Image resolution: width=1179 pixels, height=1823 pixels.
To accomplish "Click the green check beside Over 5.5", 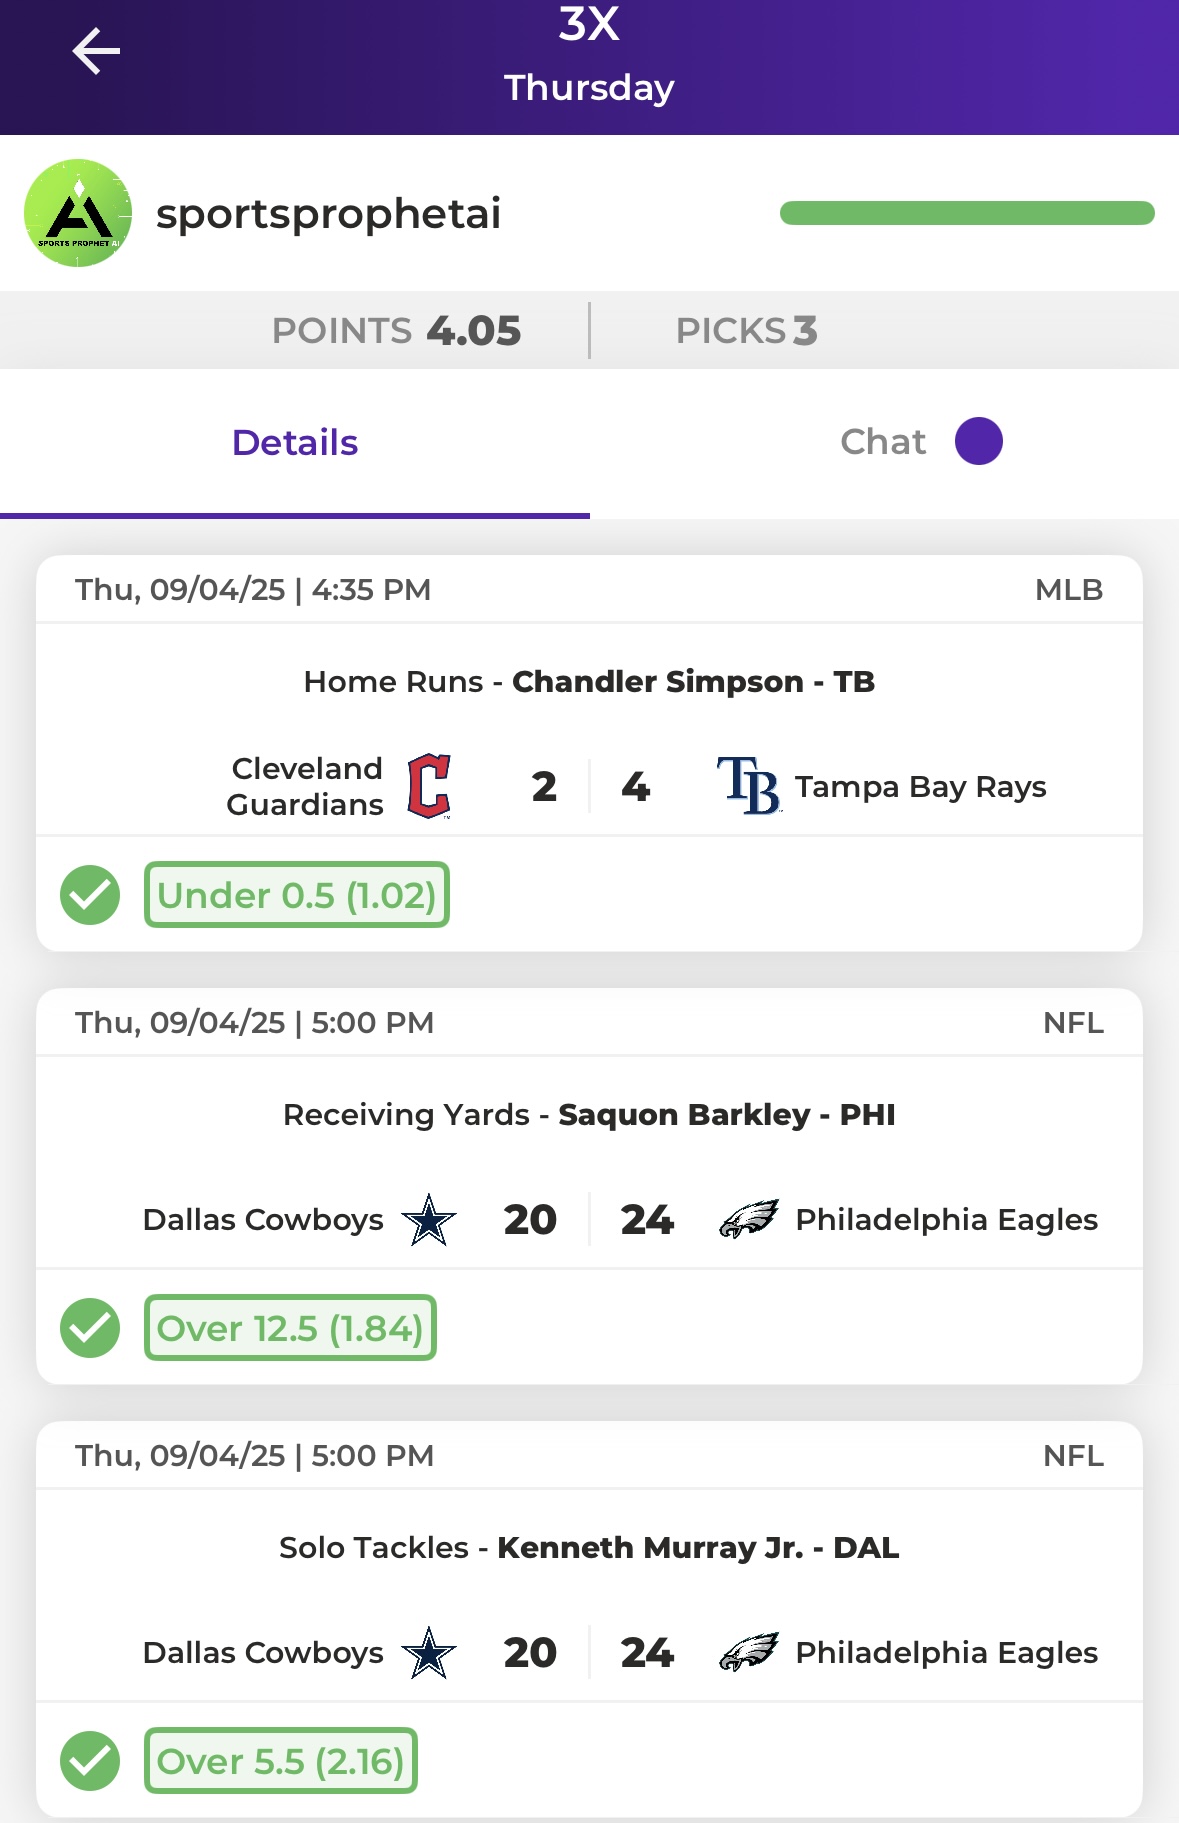I will pyautogui.click(x=90, y=1761).
